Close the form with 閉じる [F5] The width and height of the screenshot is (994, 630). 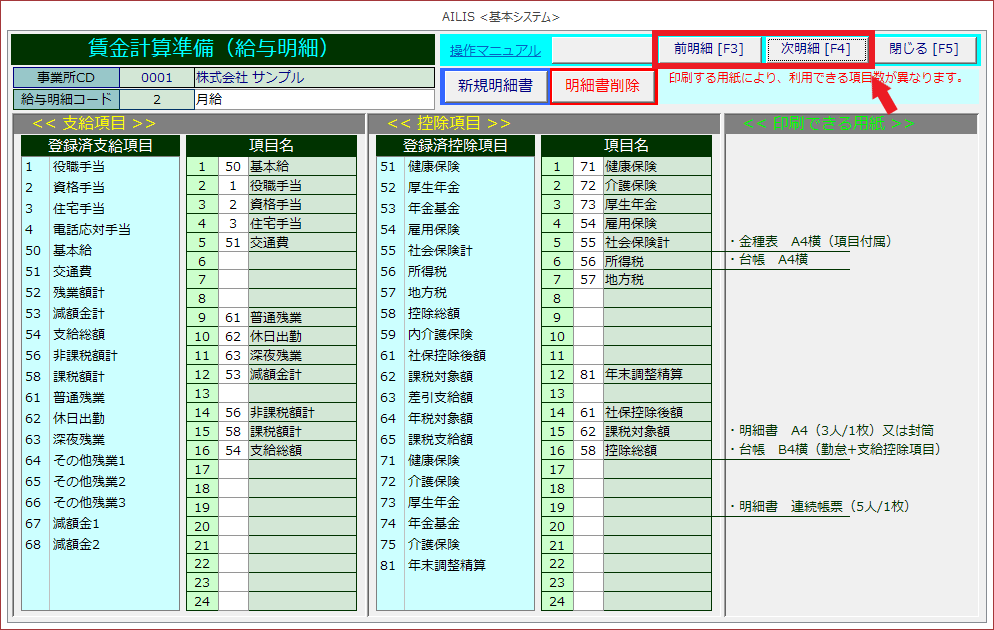tap(923, 48)
